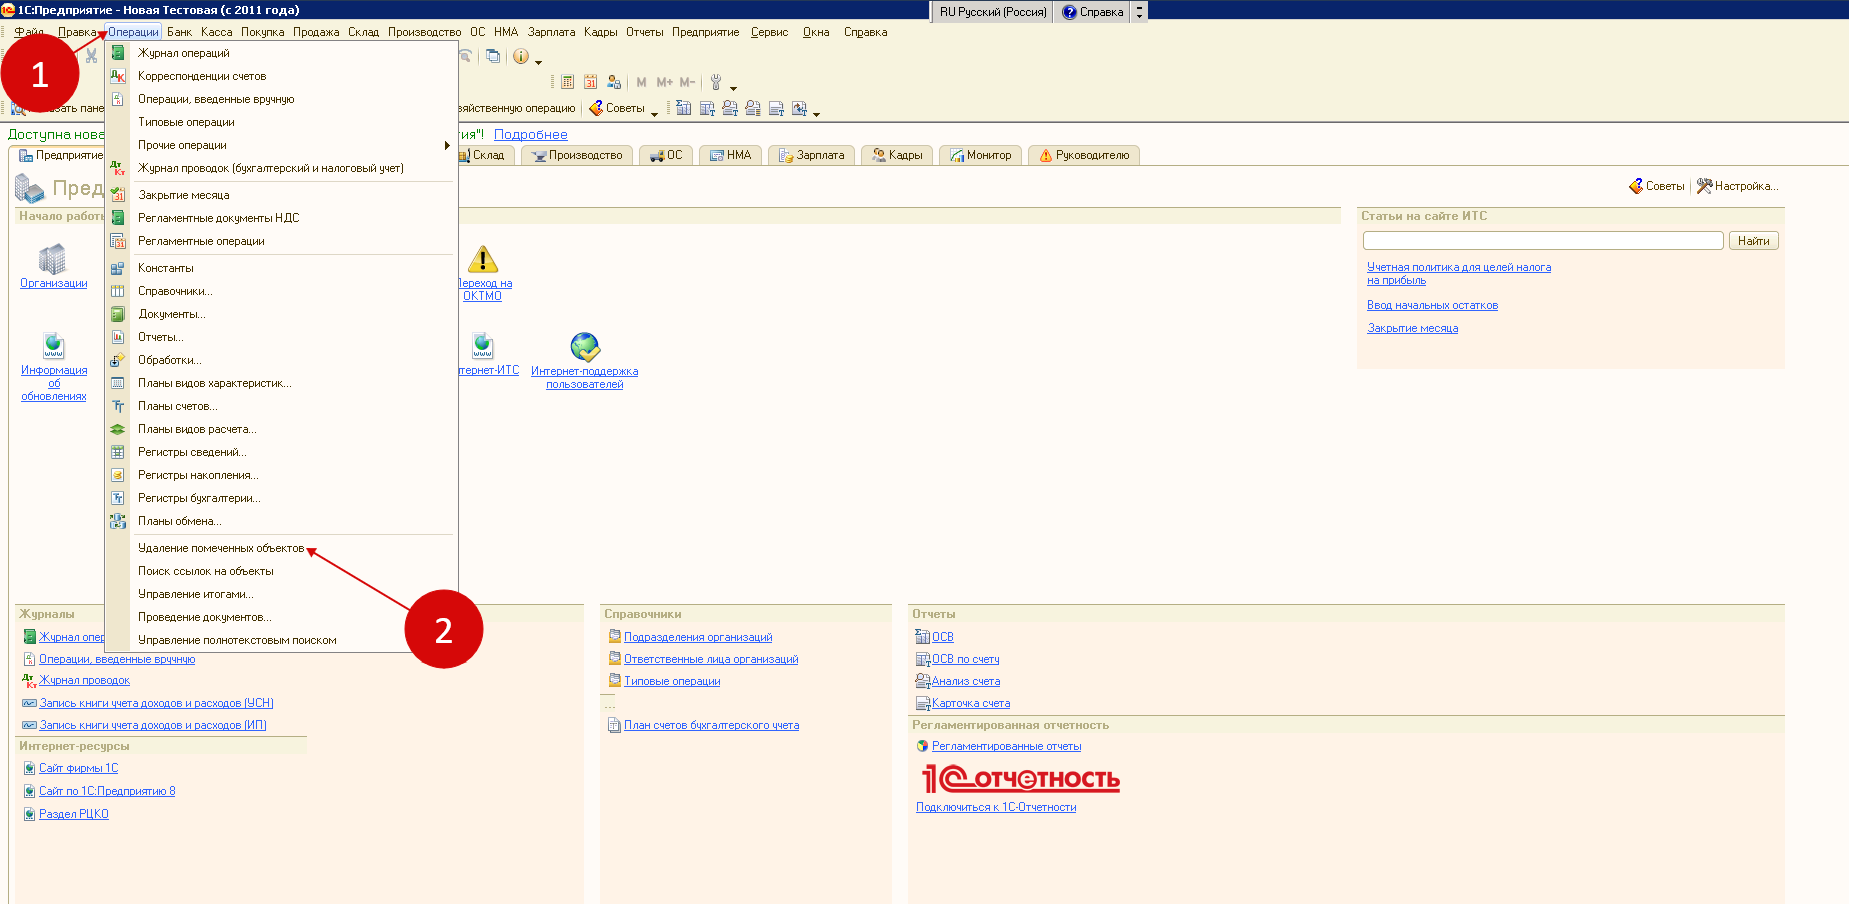This screenshot has width=1849, height=904.
Task: Select Удаление помеченных объектов menu entry
Action: tap(221, 548)
